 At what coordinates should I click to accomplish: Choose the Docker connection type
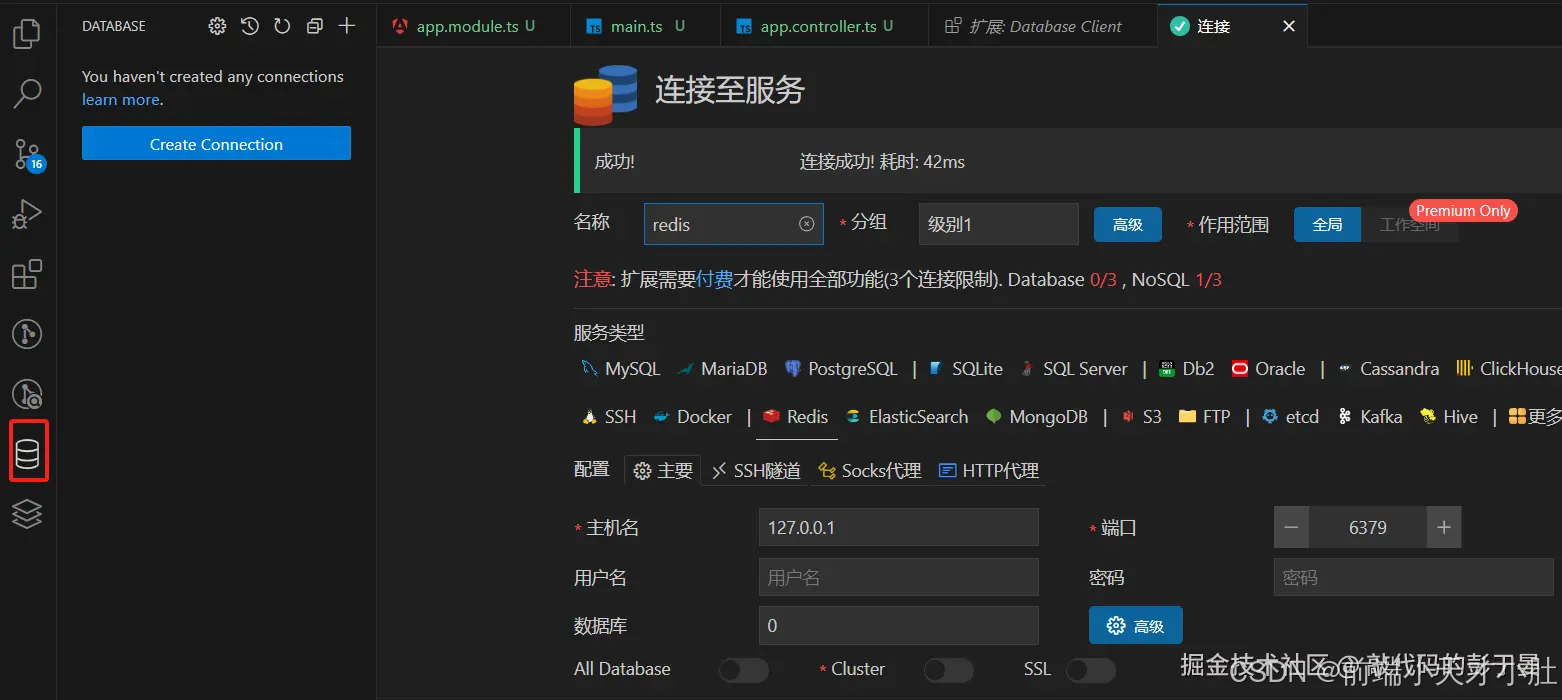tap(692, 416)
